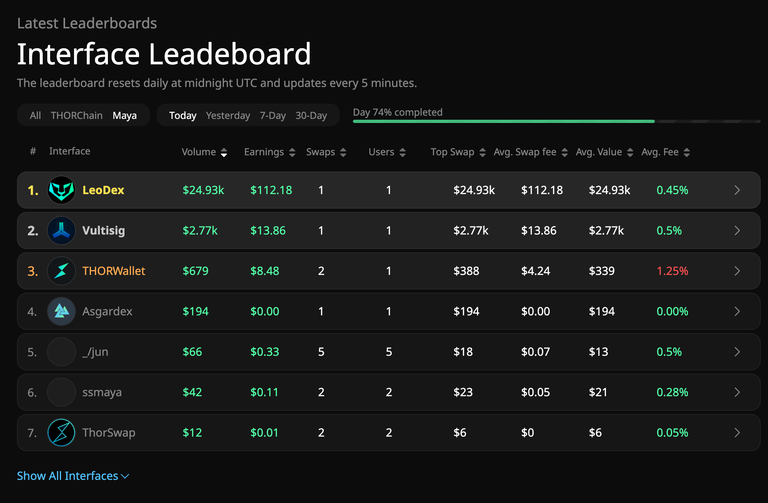Click Vultisig earnings $13.86 in green
The image size is (768, 503).
click(x=268, y=231)
